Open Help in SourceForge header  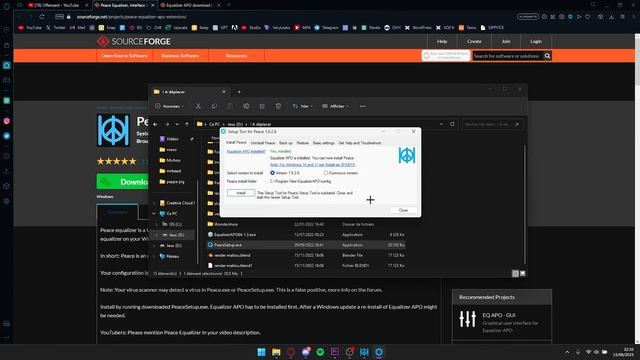[442, 41]
